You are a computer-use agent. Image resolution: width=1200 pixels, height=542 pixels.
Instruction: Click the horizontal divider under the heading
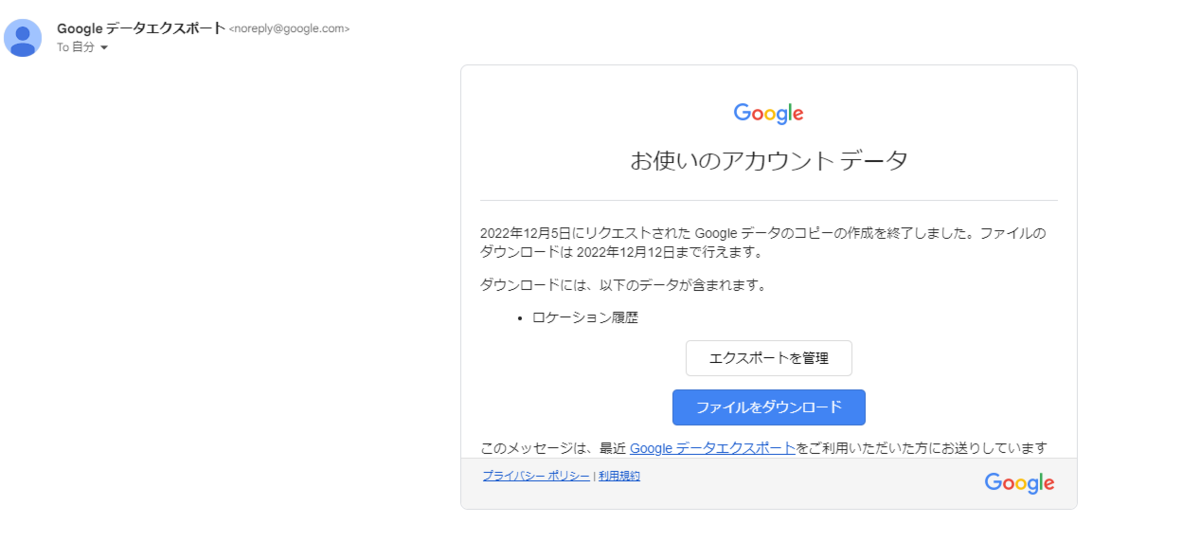pos(769,200)
